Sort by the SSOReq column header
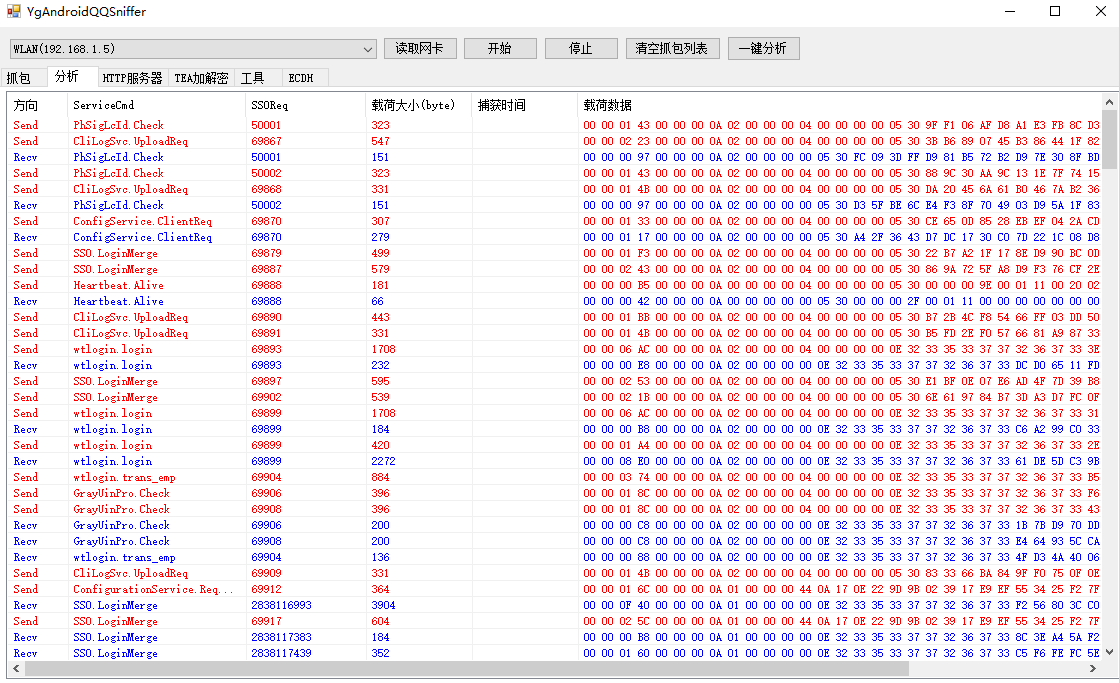 305,105
